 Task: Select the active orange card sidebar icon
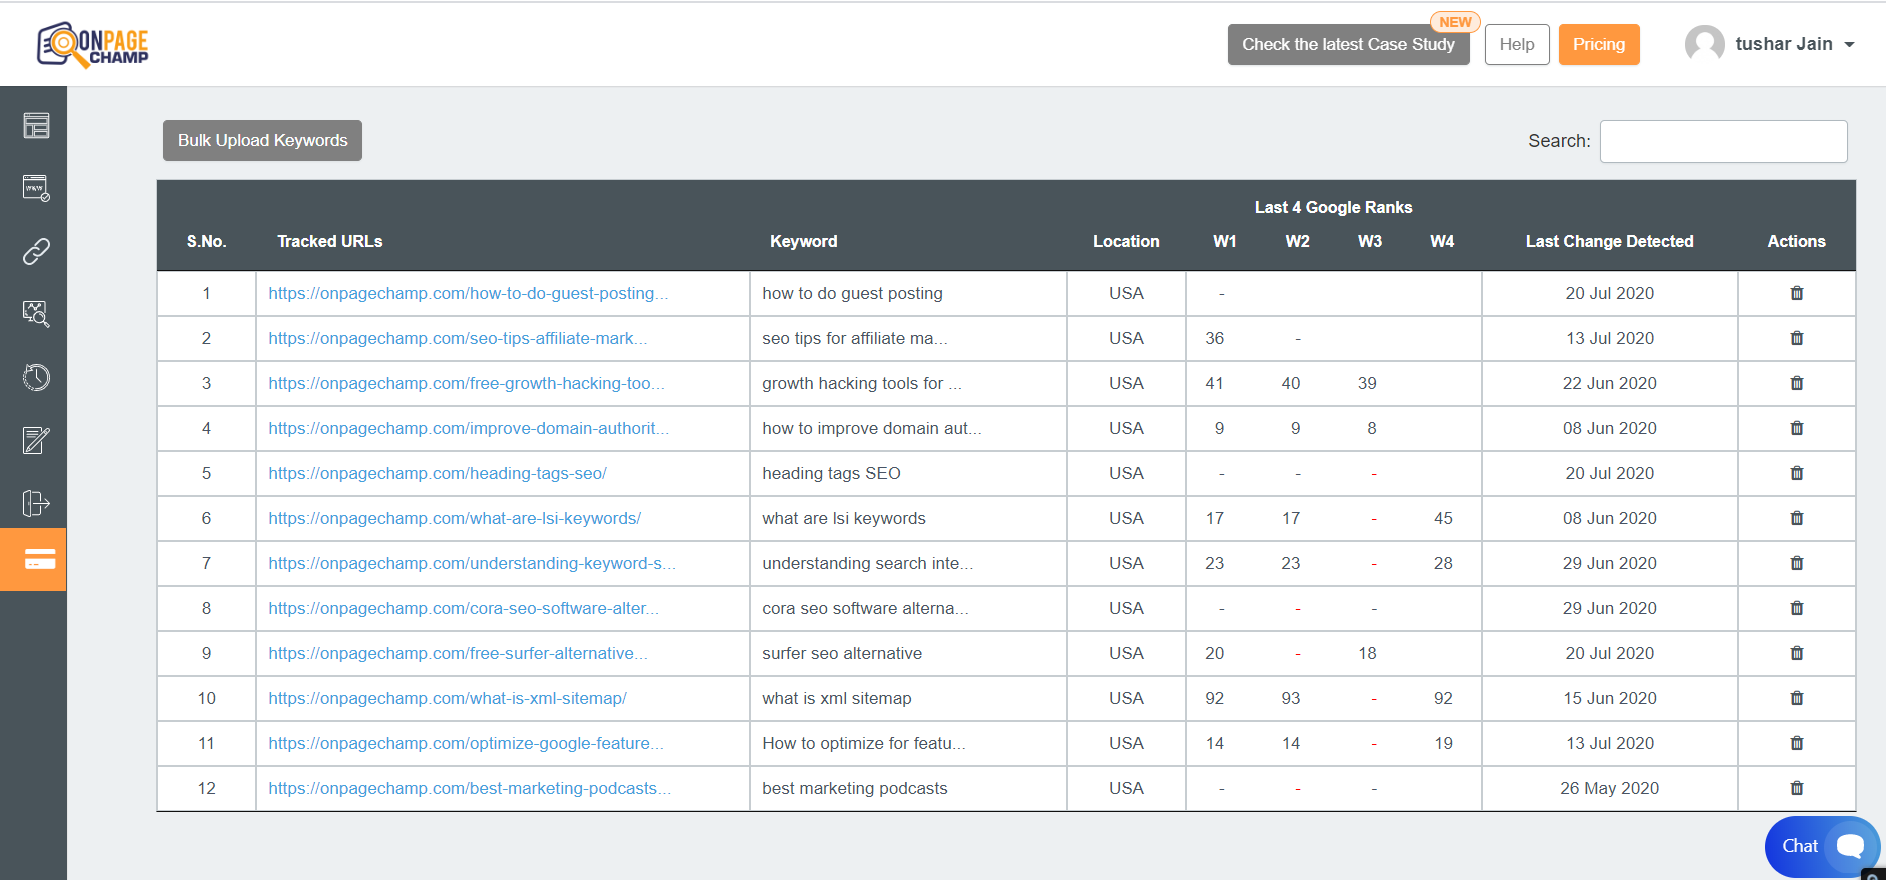(x=33, y=559)
